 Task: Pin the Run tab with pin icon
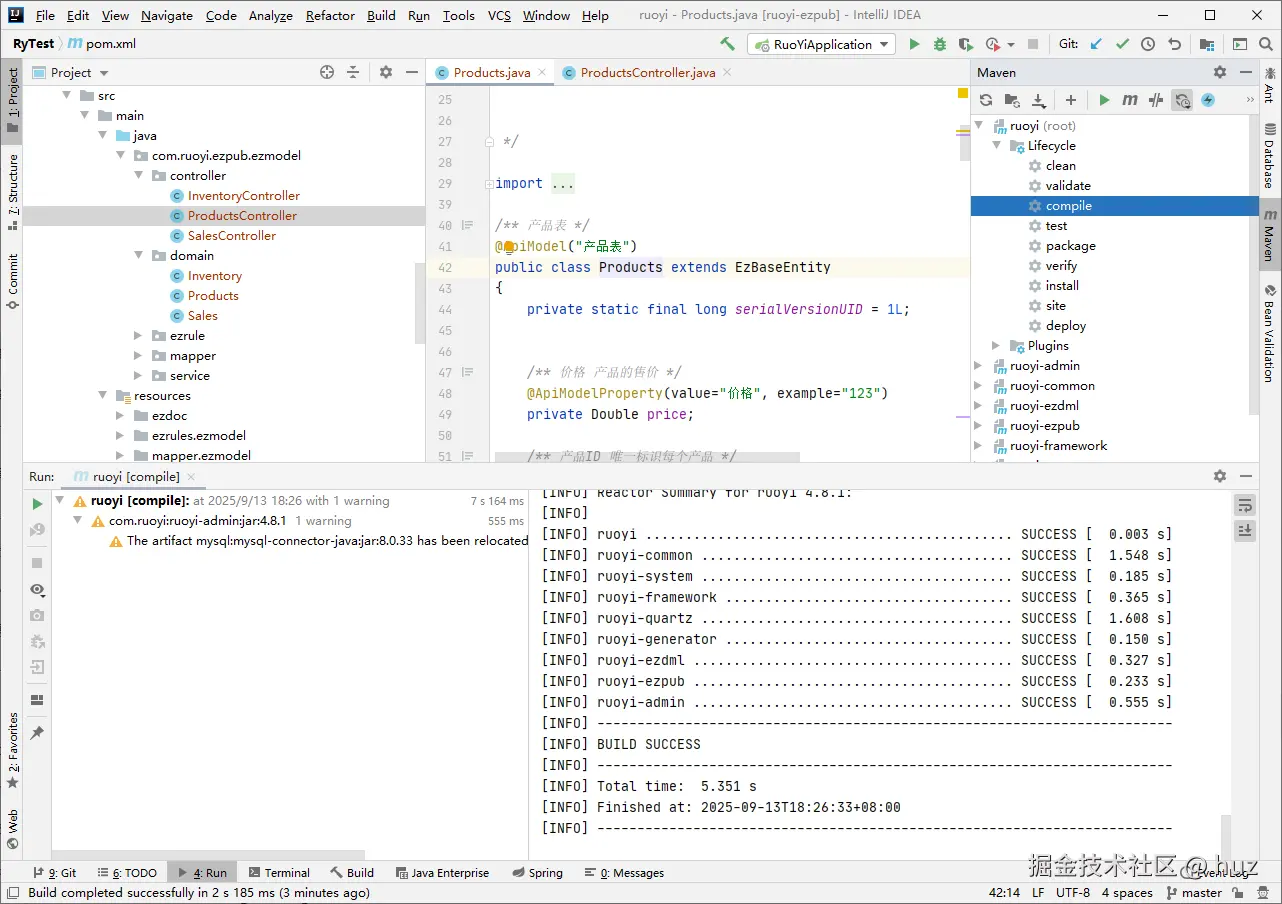click(37, 733)
